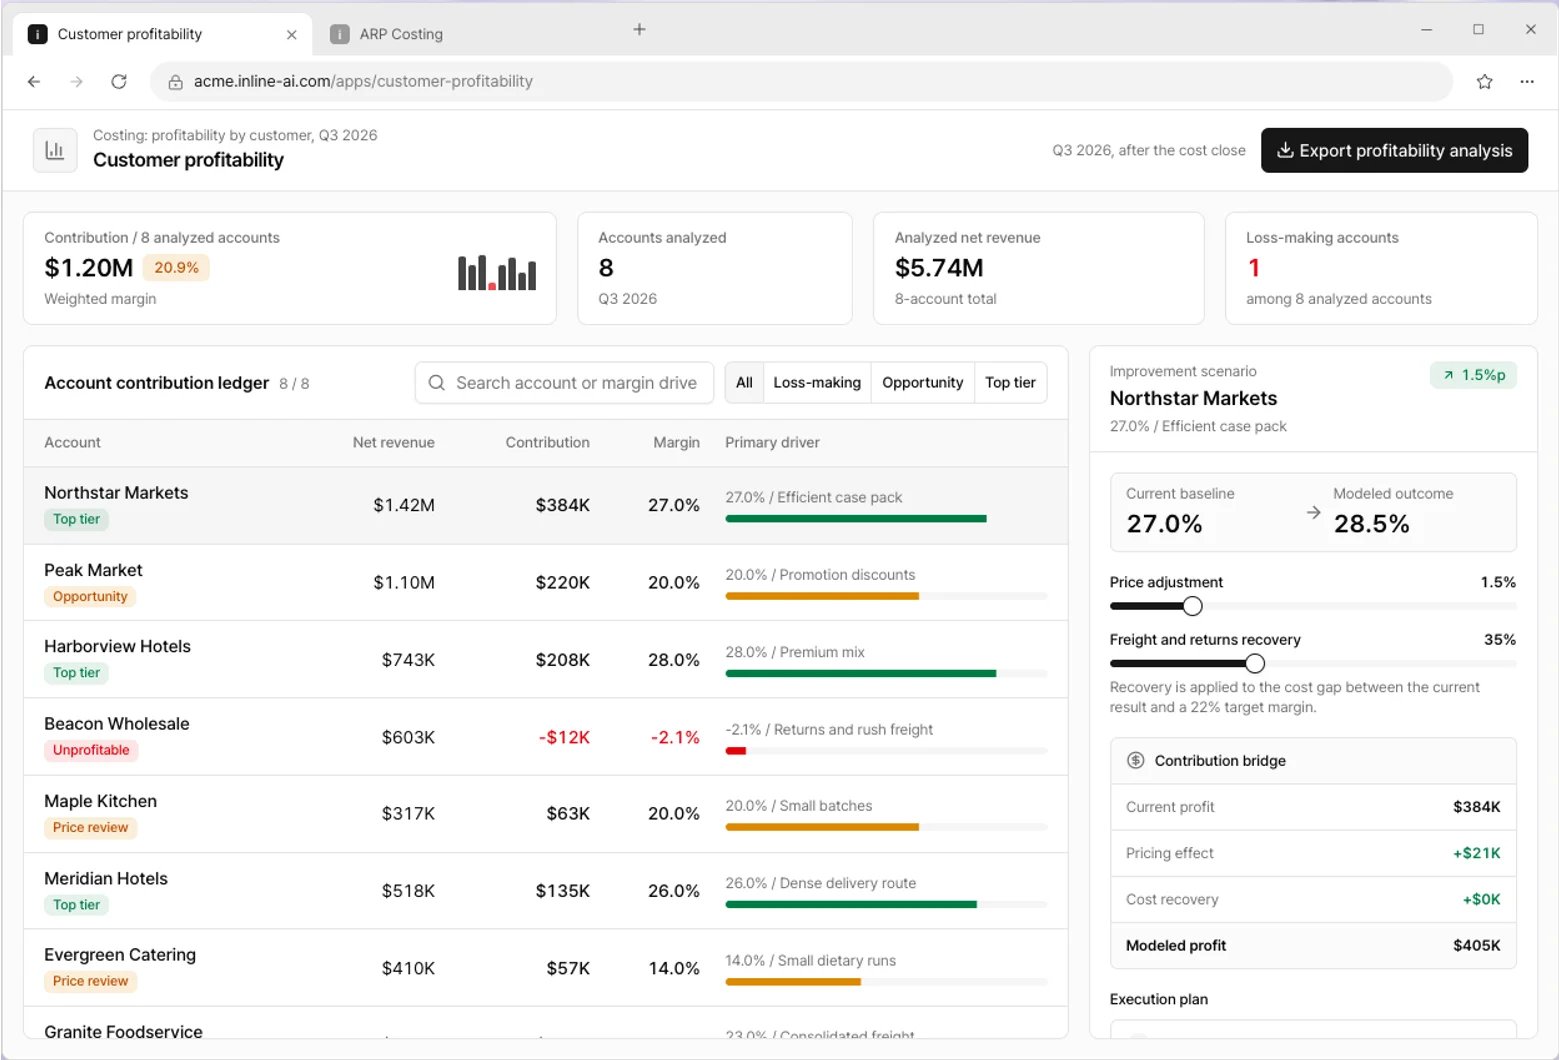
Task: Click the Modeled profit $405K value
Action: pyautogui.click(x=1476, y=945)
